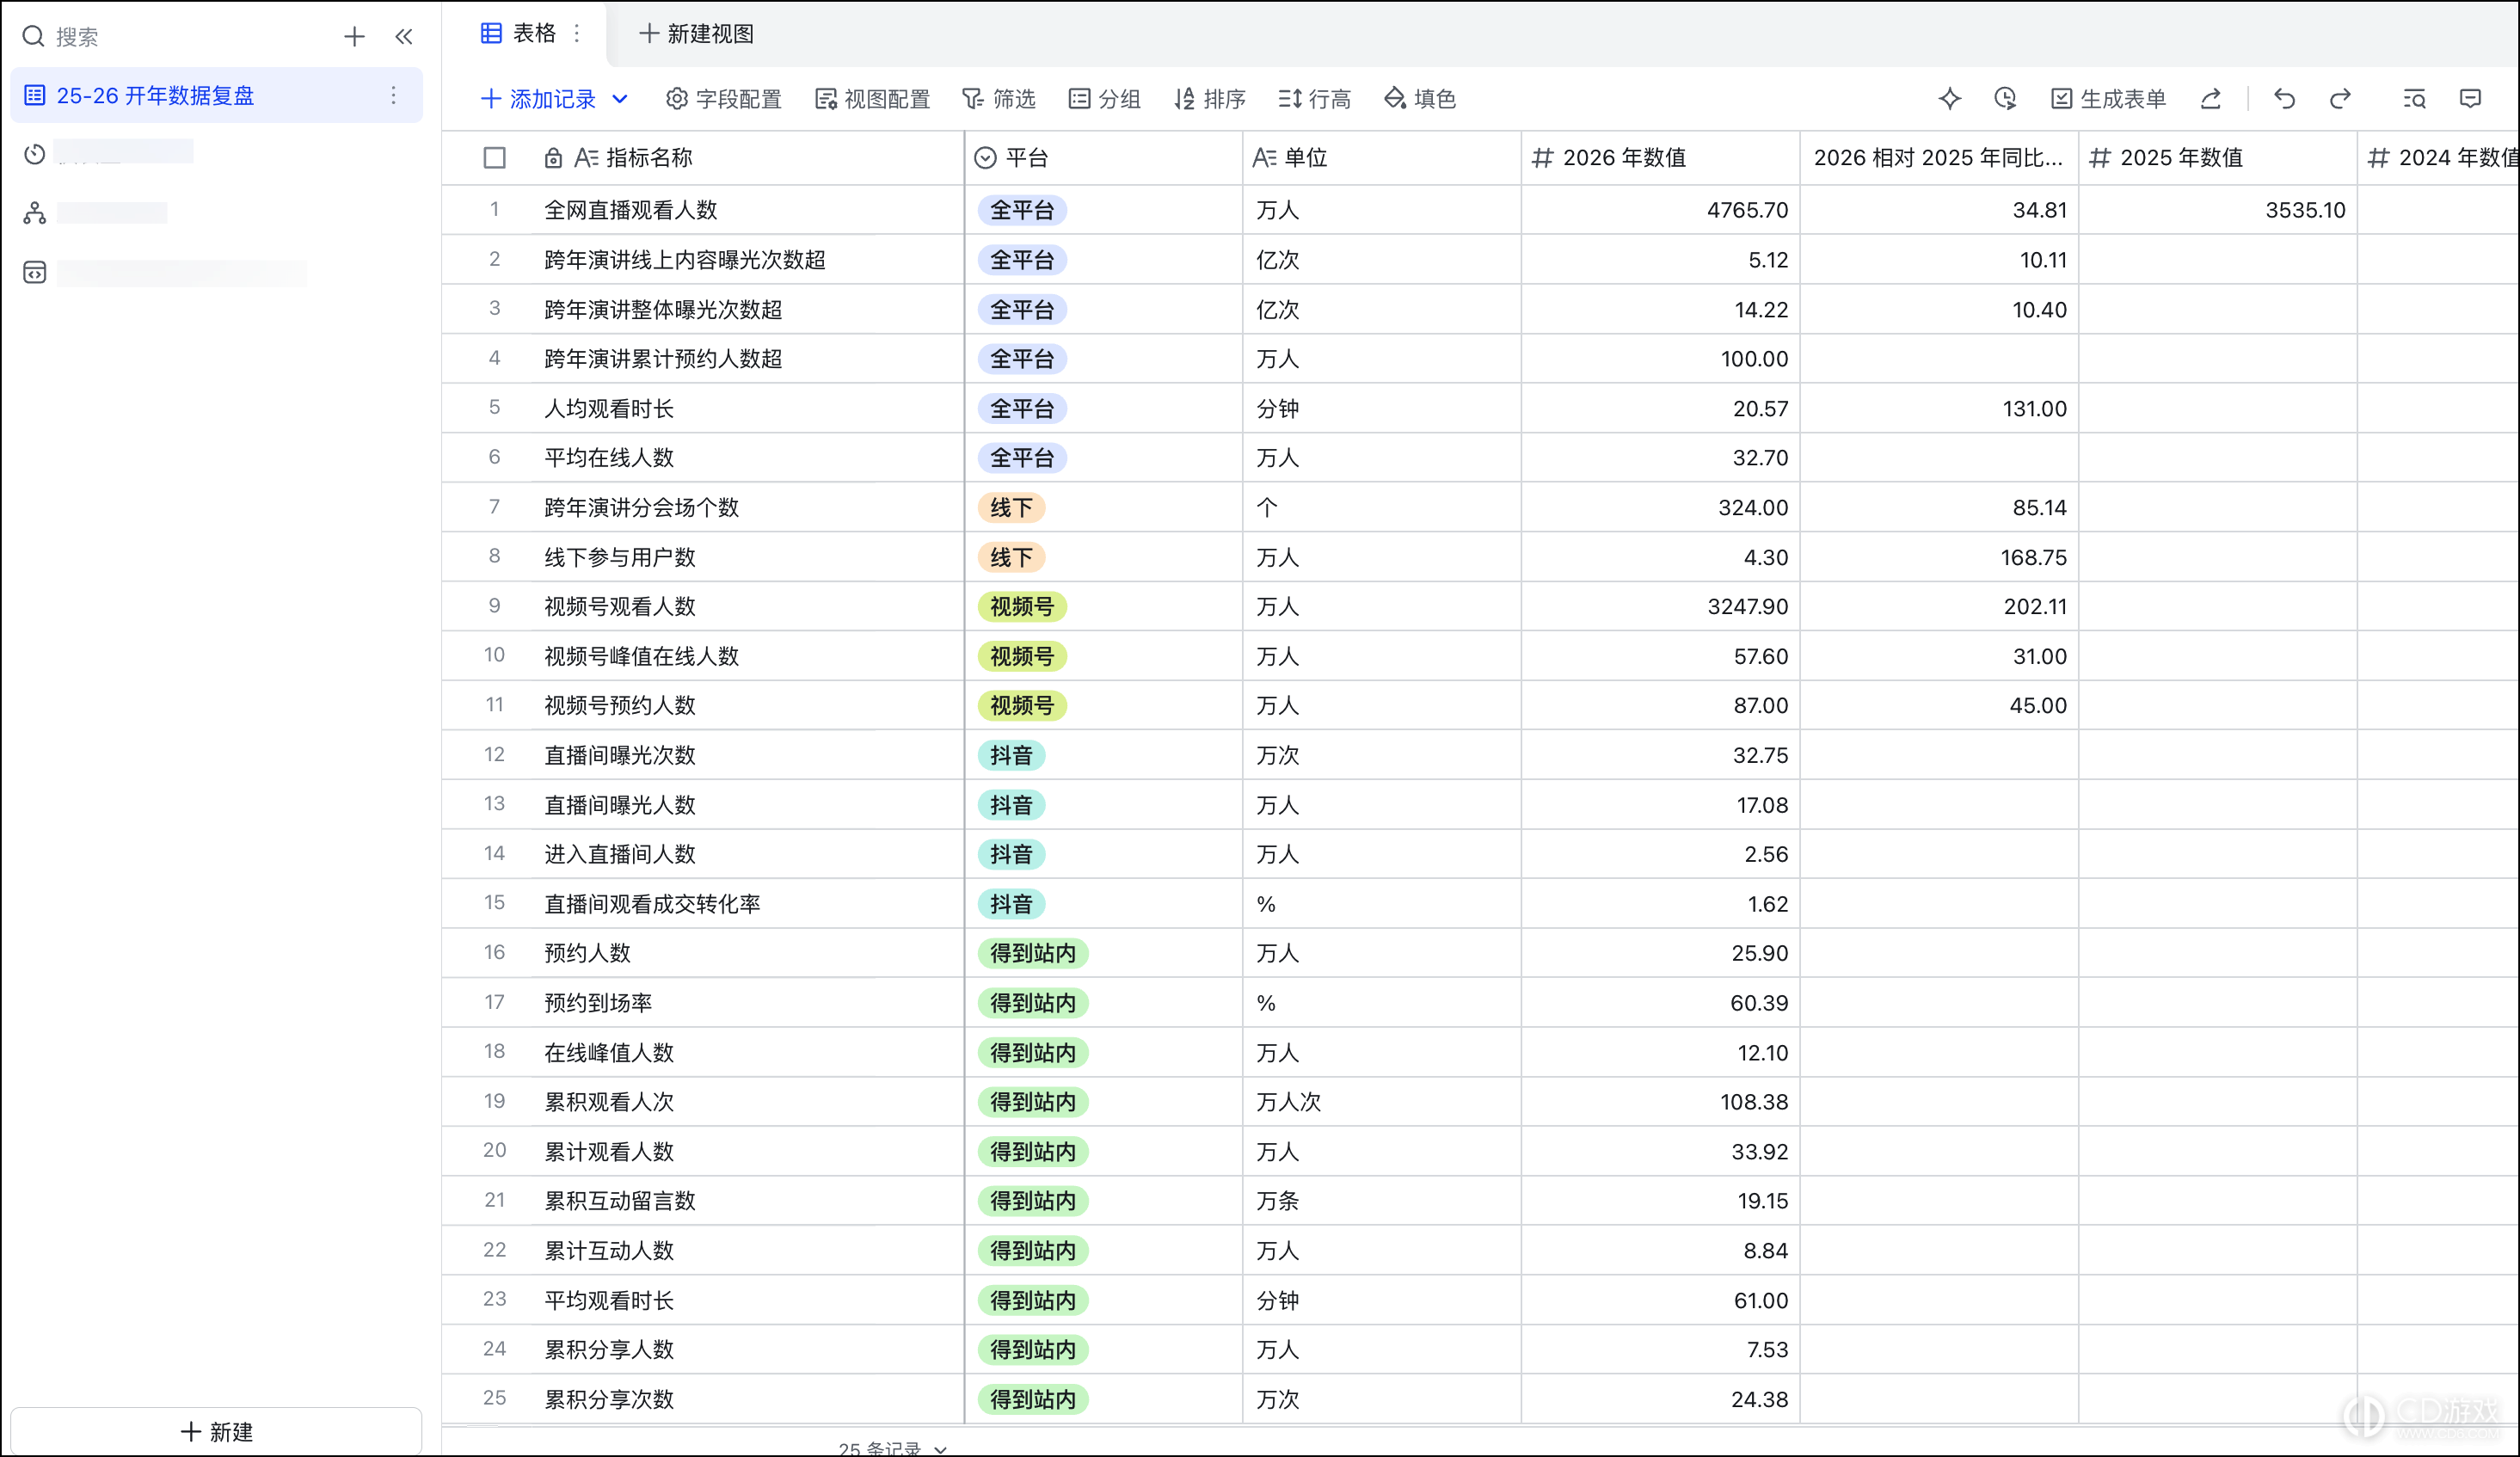Click the share arrow icon
The image size is (2520, 1457).
tap(2210, 99)
